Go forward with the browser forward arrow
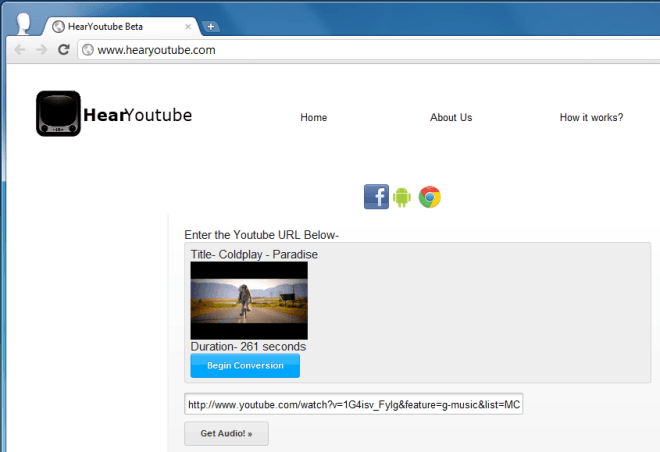 pyautogui.click(x=42, y=50)
